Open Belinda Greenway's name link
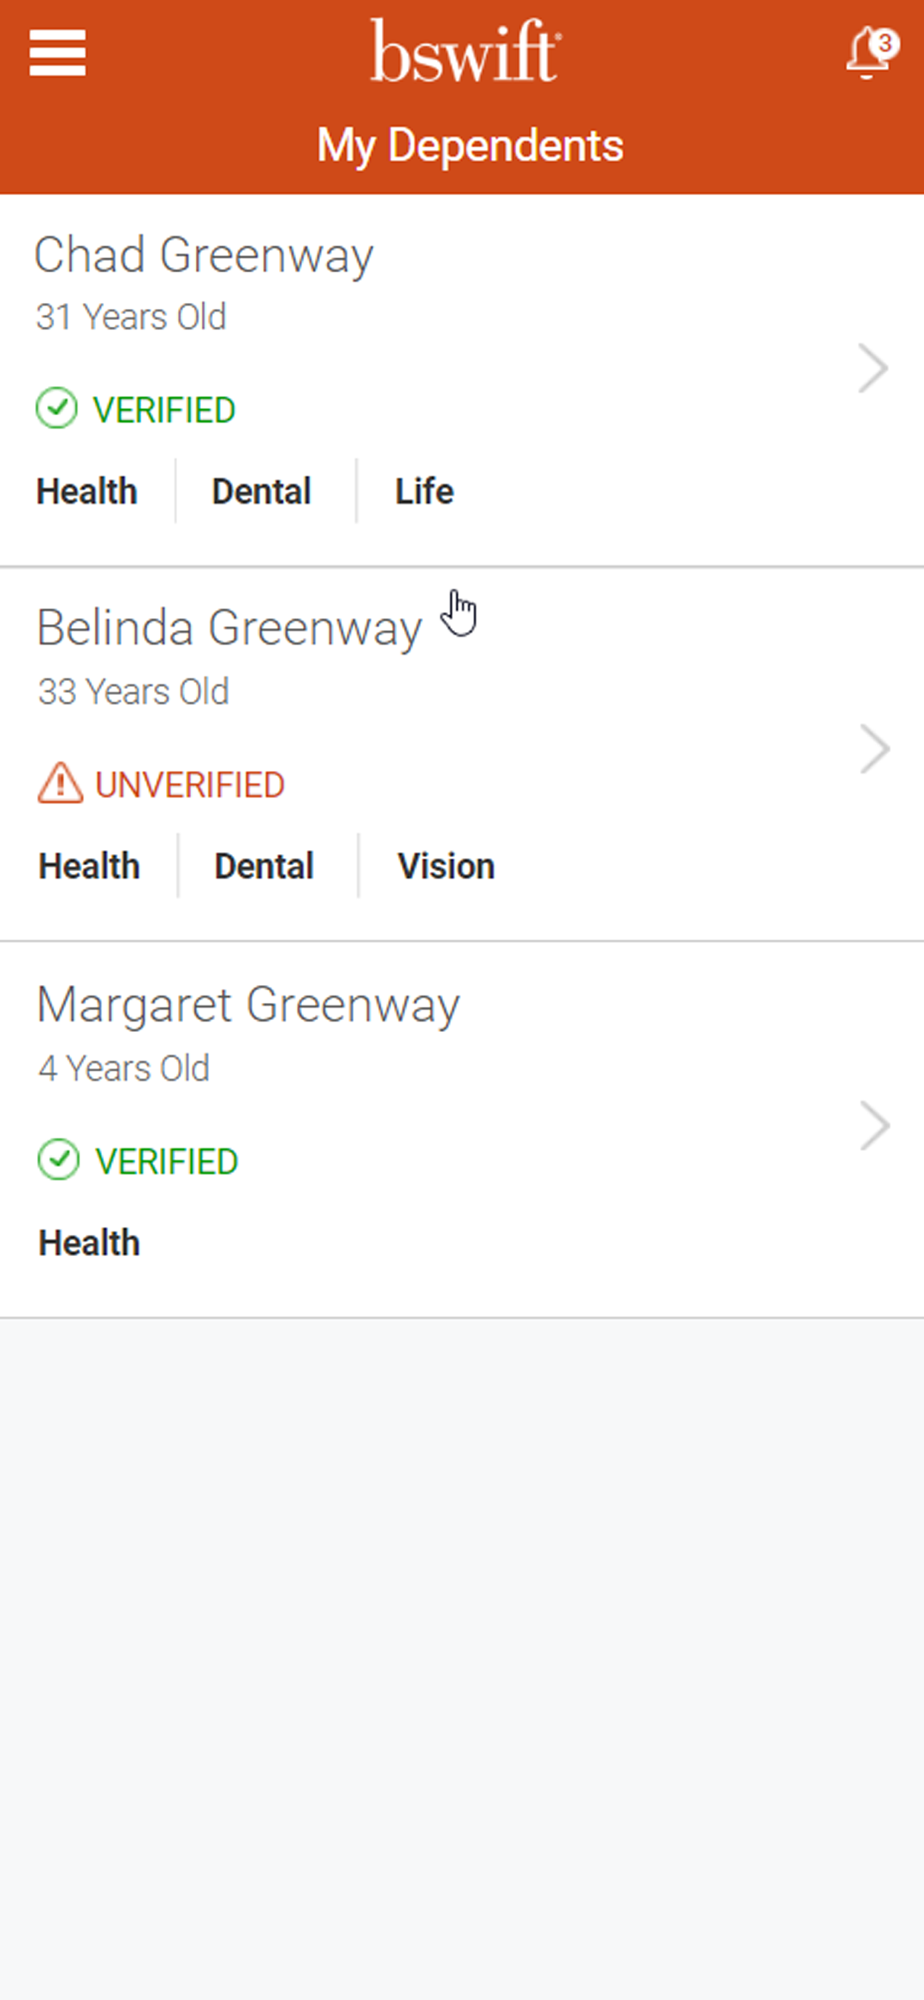The image size is (924, 2000). point(229,630)
